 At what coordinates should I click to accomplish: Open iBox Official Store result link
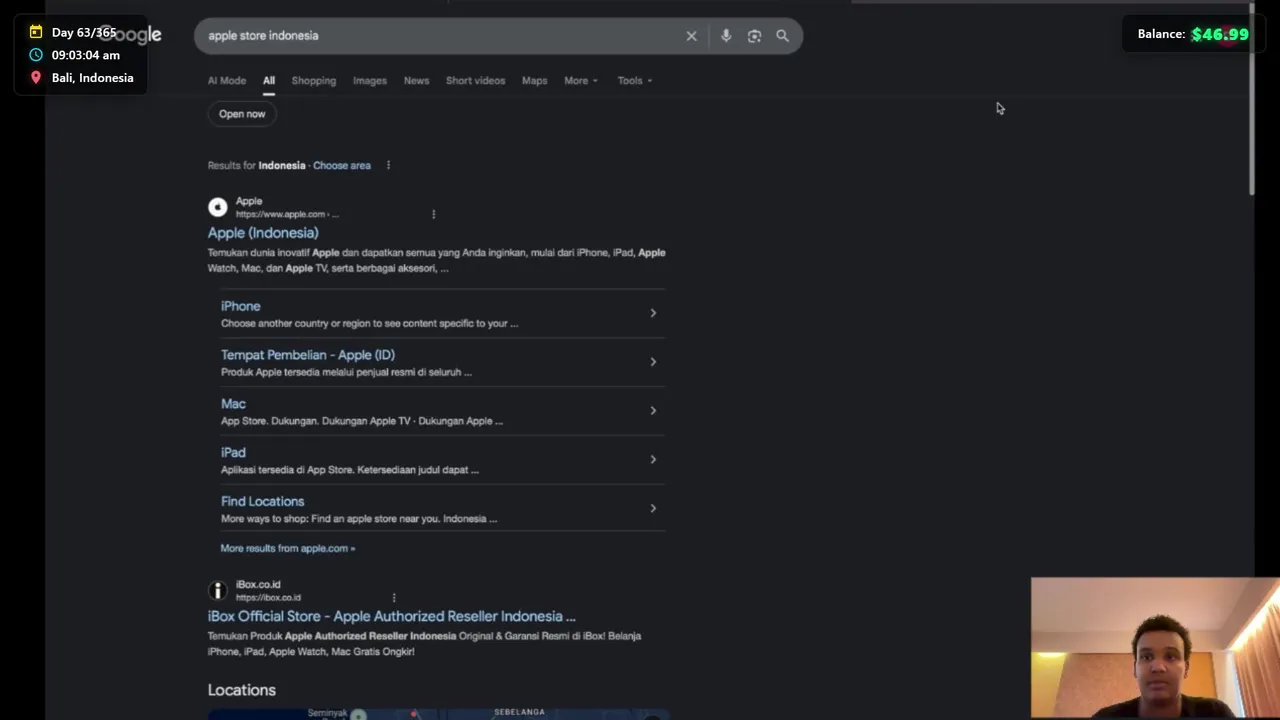tap(391, 616)
